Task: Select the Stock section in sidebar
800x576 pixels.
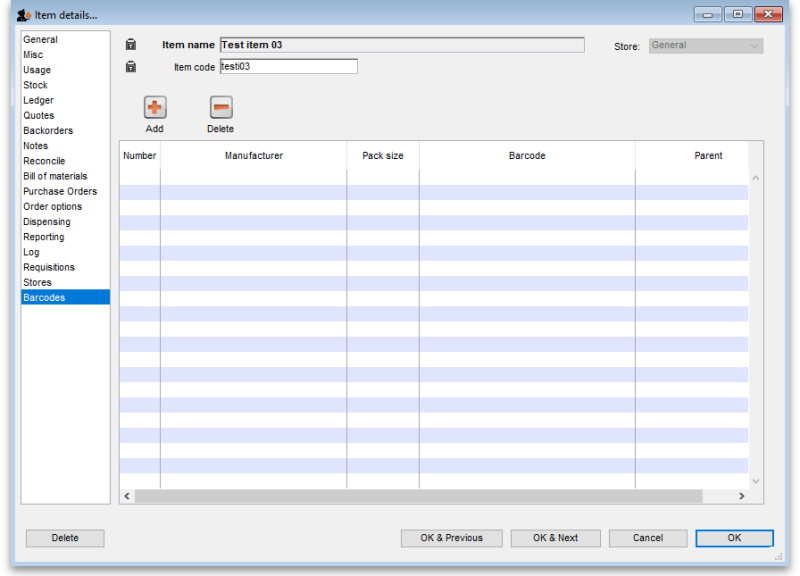Action: click(35, 85)
